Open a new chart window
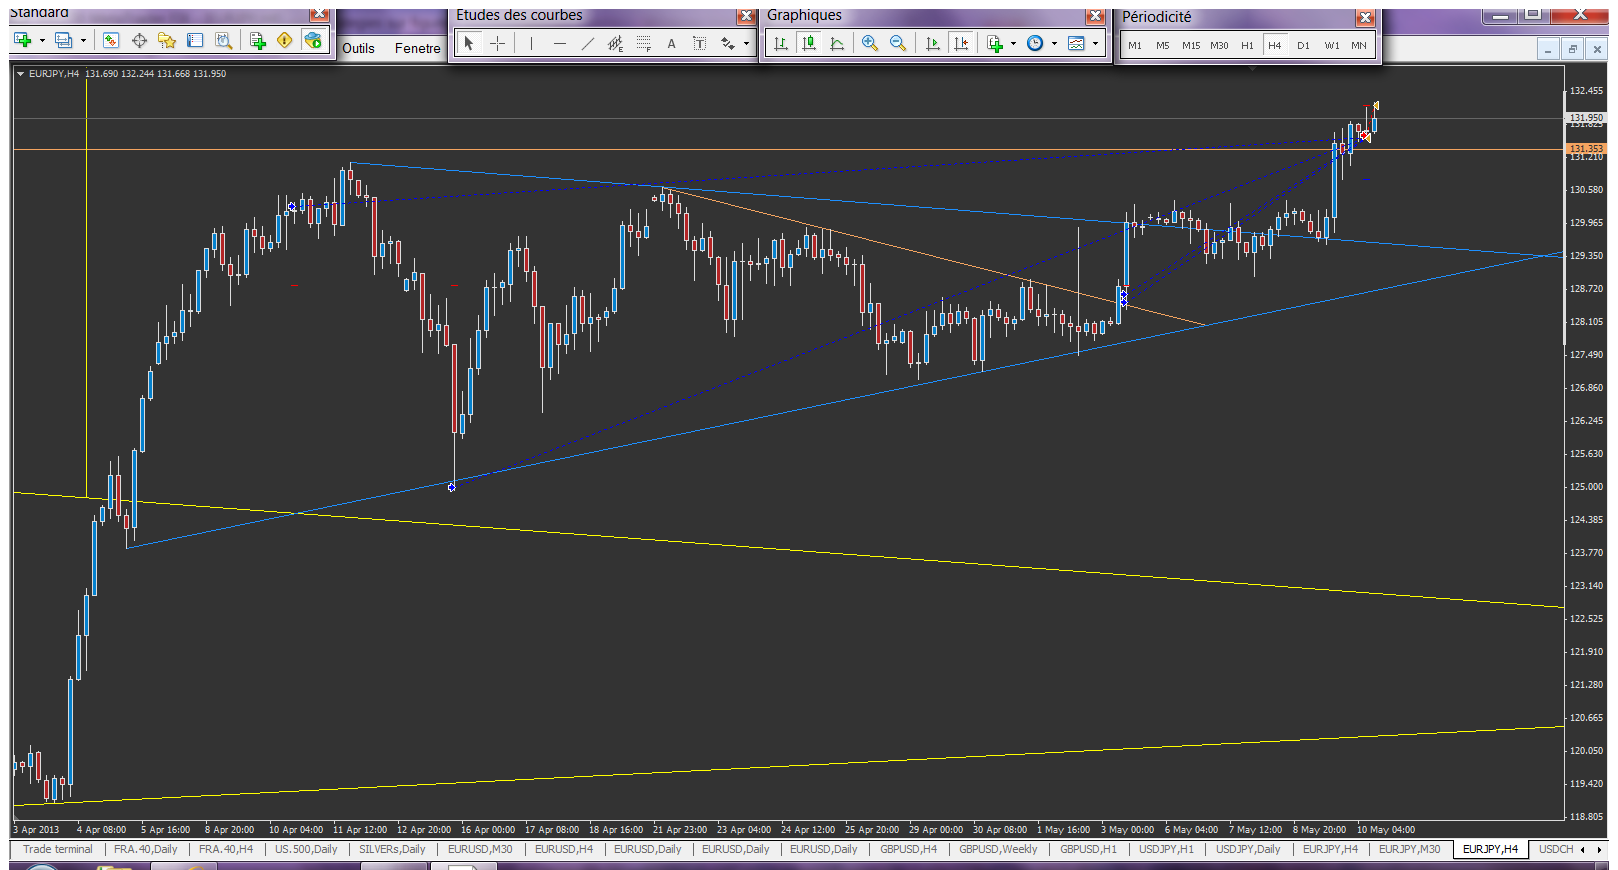 coord(22,40)
